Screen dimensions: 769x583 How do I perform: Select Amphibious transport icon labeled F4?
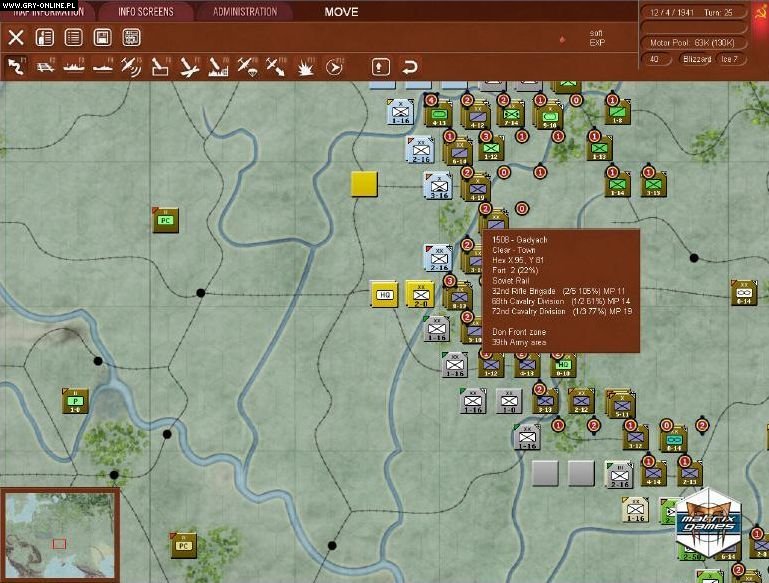[x=103, y=66]
